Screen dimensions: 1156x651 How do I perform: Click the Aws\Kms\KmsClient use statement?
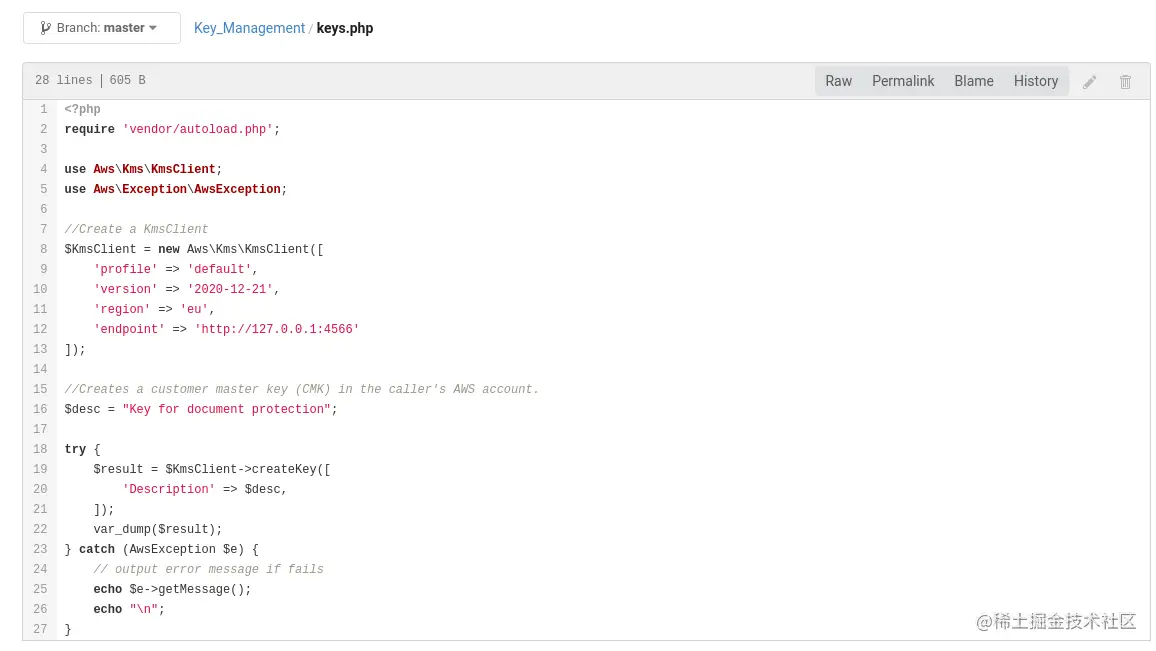click(143, 169)
